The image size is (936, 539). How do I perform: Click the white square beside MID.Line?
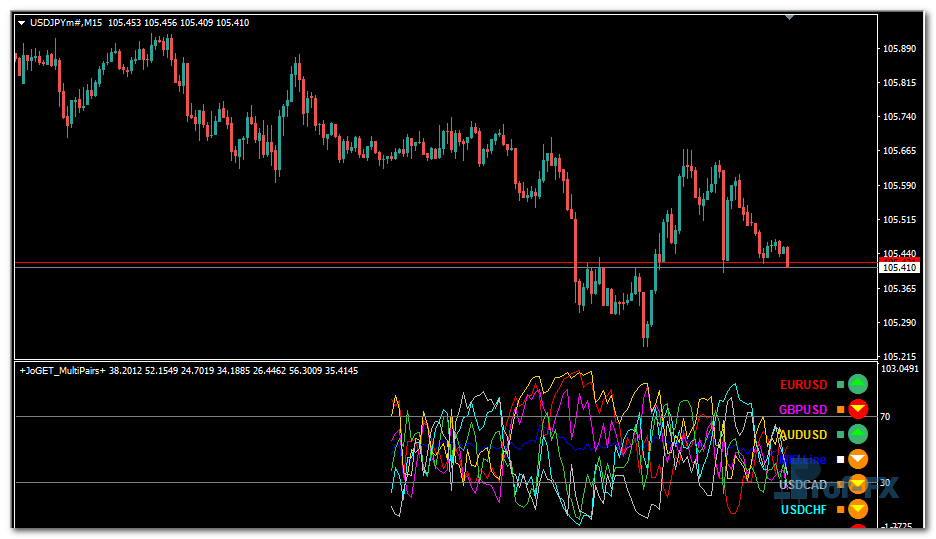point(840,460)
